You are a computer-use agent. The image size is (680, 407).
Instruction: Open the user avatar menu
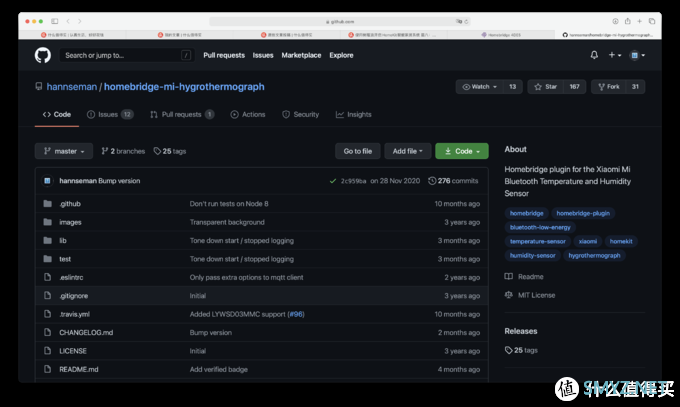coord(637,55)
